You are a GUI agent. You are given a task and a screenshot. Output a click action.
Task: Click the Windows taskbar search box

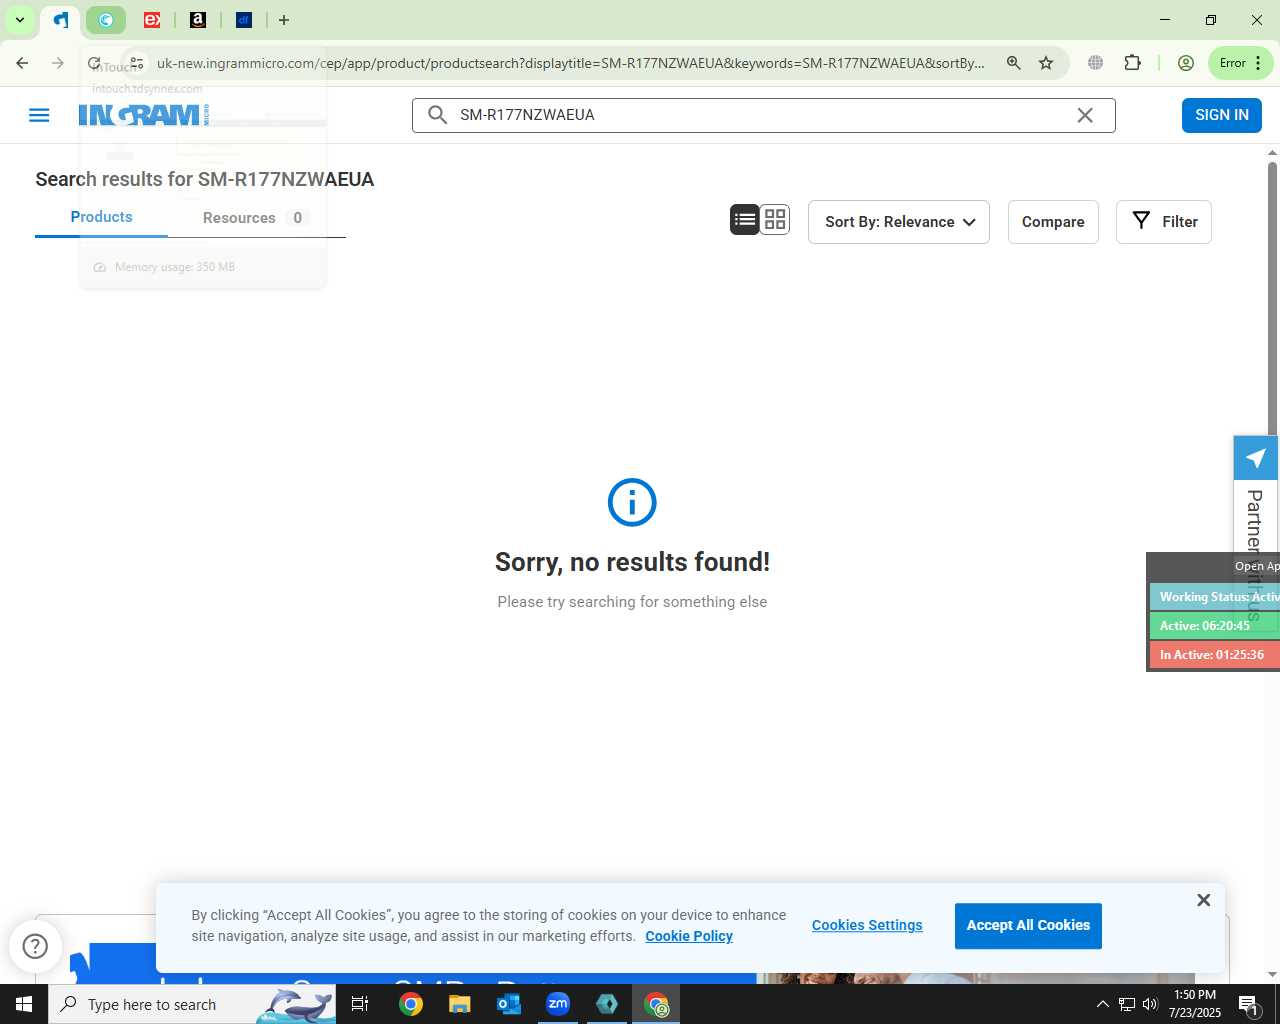coord(192,1004)
